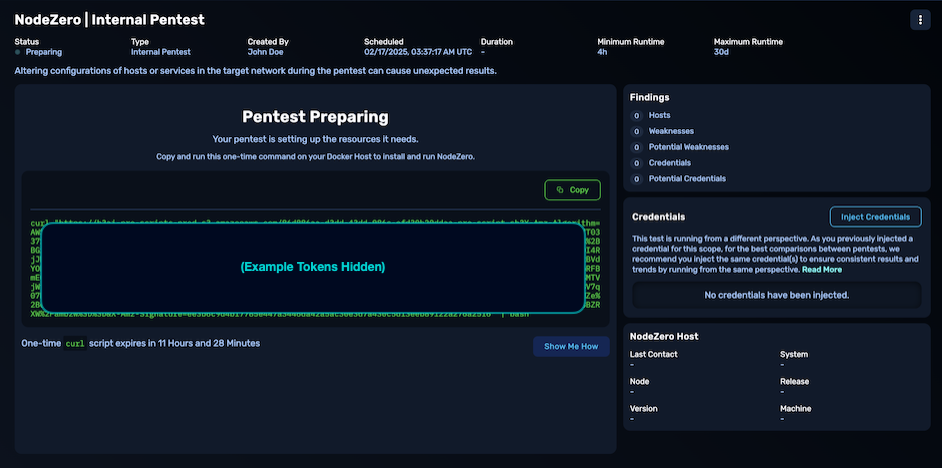942x468 pixels.
Task: Click the Pentest Preparing heading
Action: coord(315,117)
